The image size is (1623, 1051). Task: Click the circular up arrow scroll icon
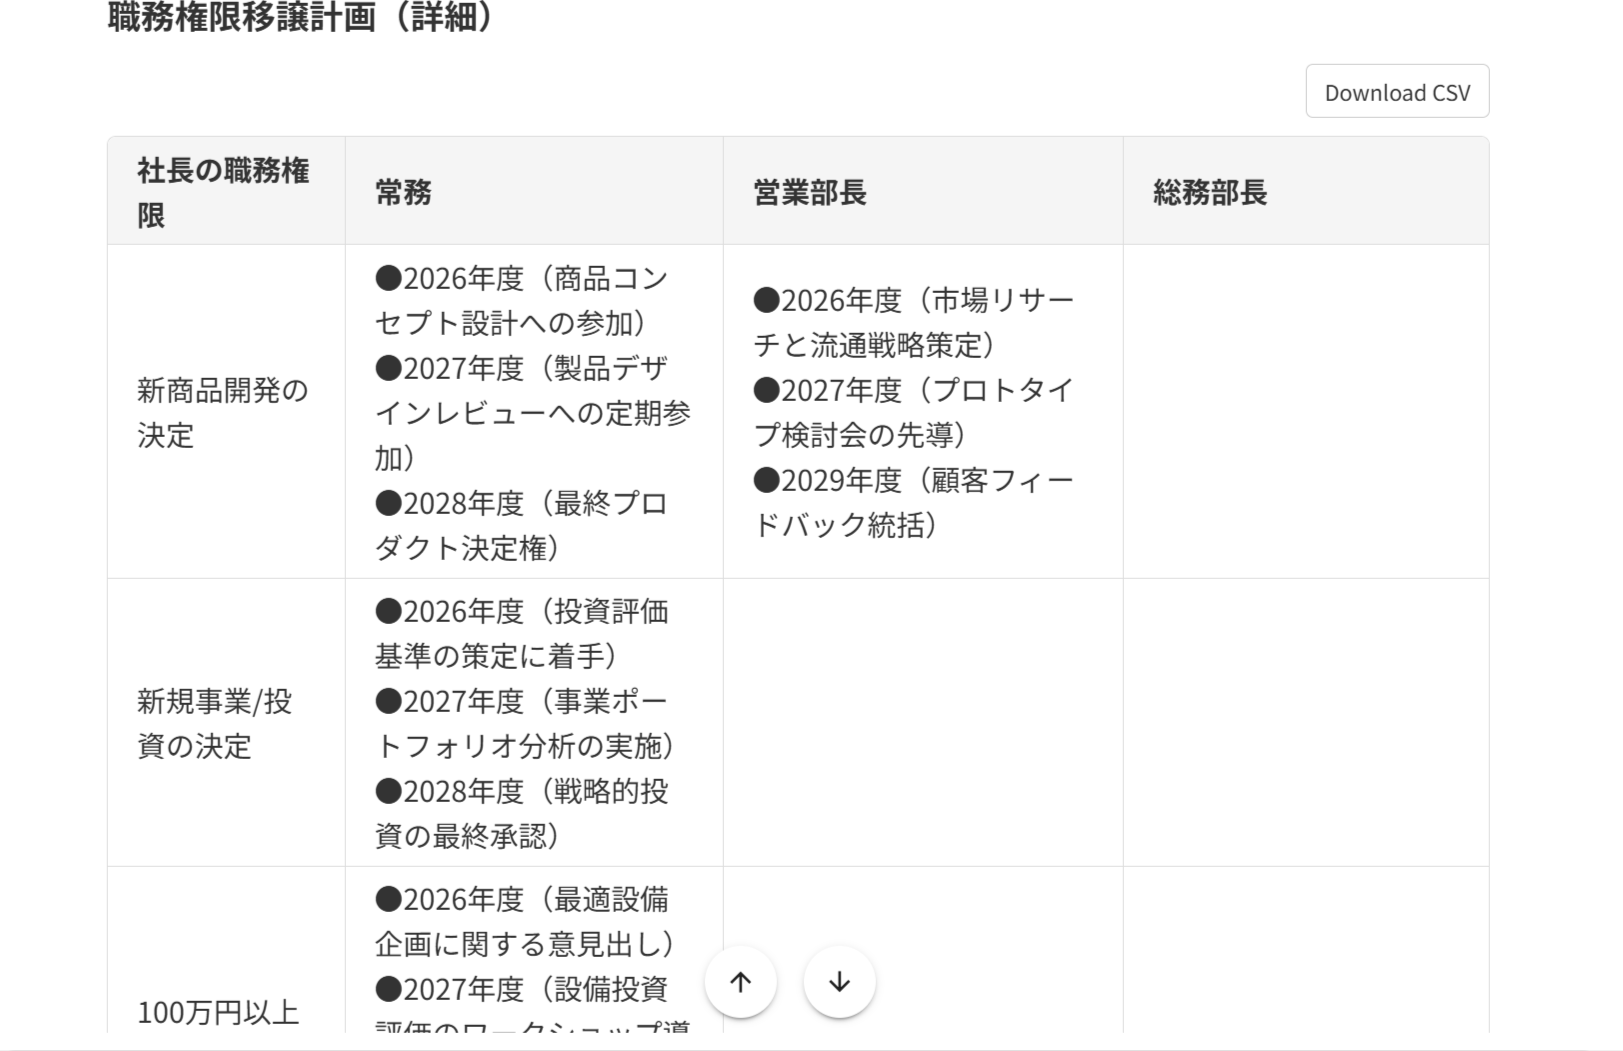click(741, 982)
